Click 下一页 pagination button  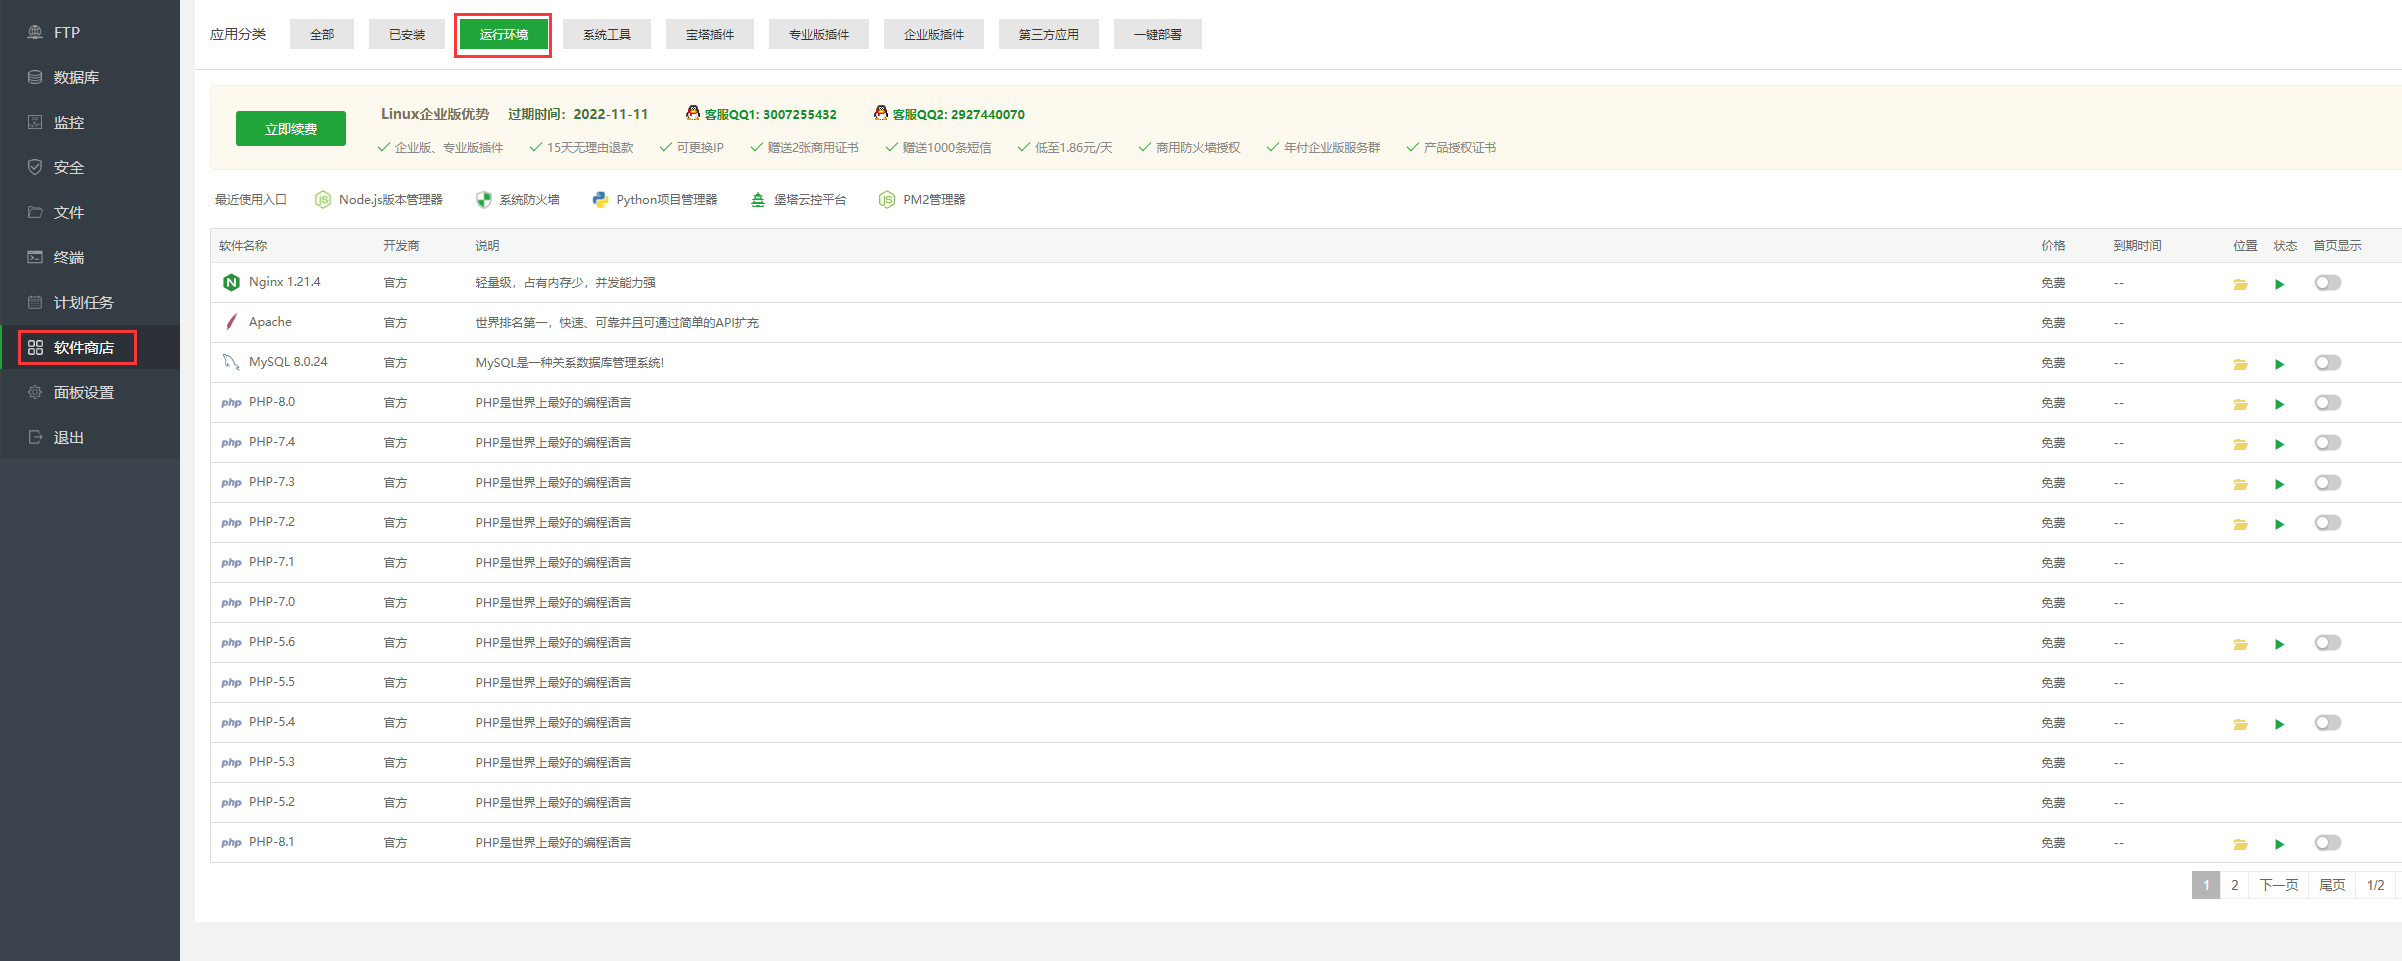[2279, 885]
